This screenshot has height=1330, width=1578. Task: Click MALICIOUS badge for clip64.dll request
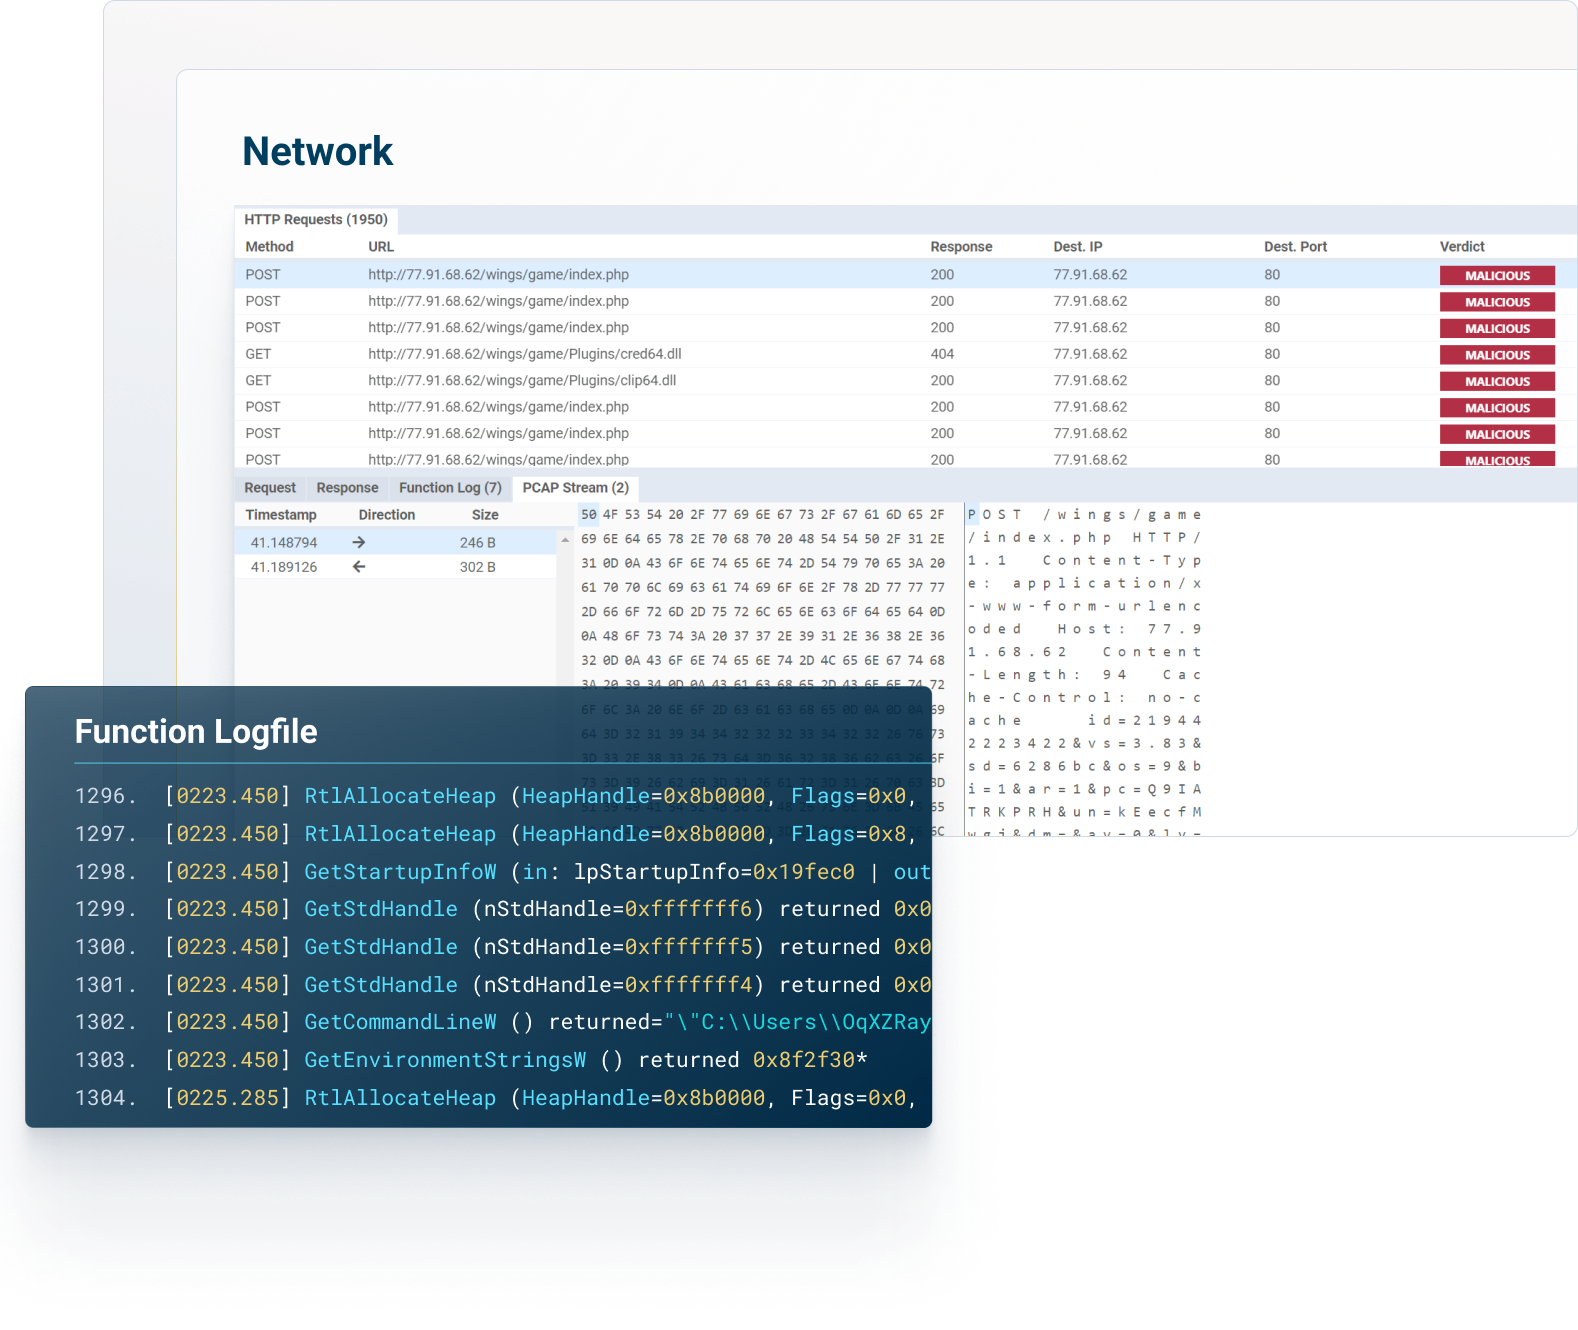tap(1497, 382)
